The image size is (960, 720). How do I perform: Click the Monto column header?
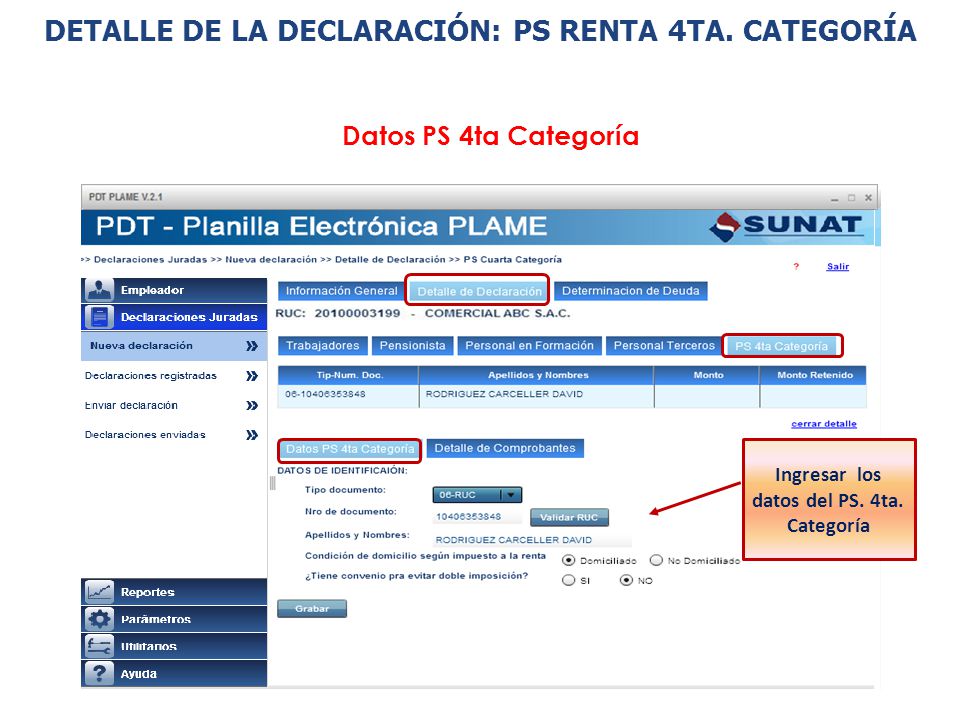pyautogui.click(x=707, y=375)
